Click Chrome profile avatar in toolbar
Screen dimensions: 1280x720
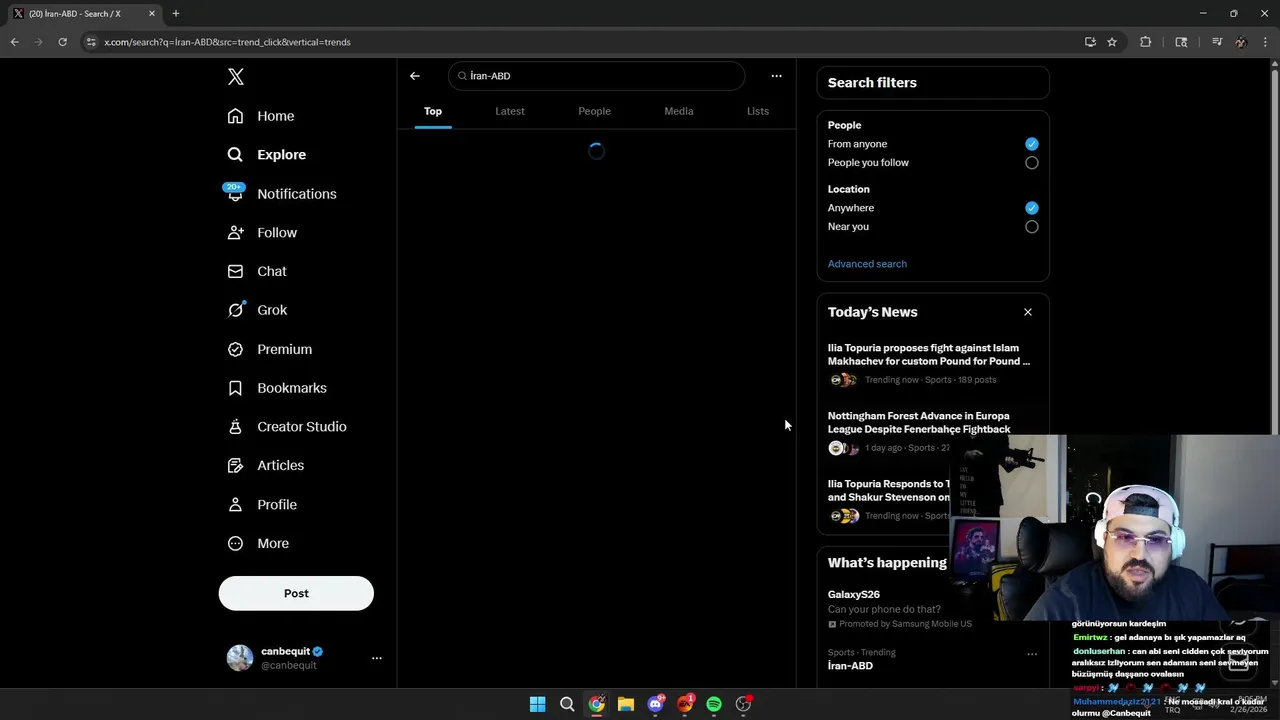click(x=1241, y=42)
